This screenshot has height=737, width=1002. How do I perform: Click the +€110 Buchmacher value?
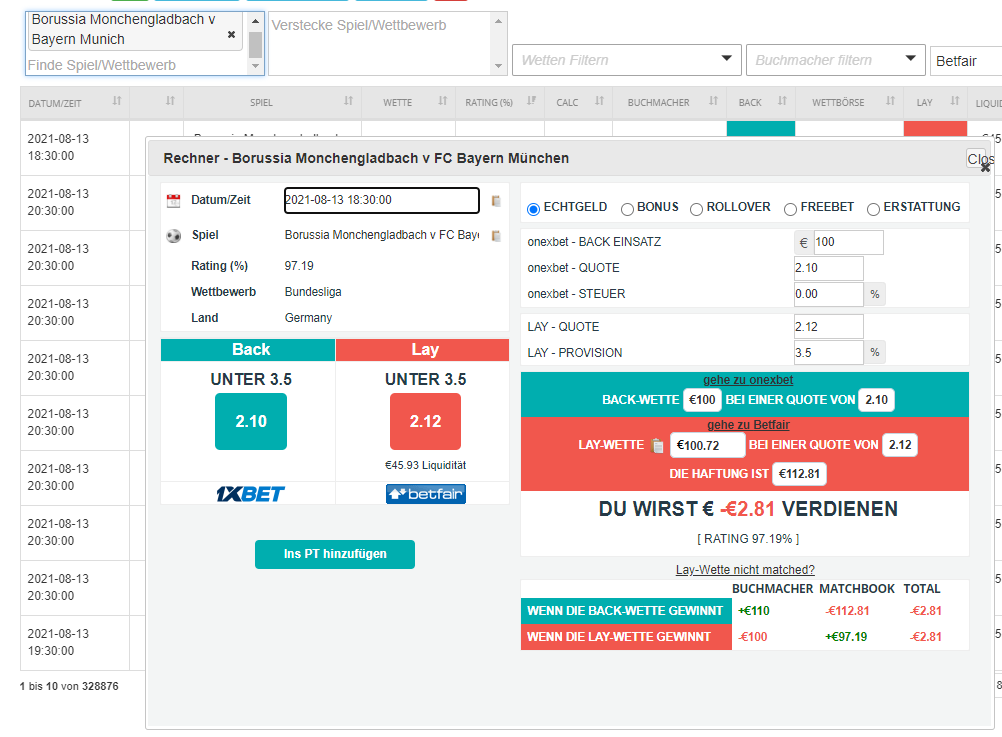point(753,611)
